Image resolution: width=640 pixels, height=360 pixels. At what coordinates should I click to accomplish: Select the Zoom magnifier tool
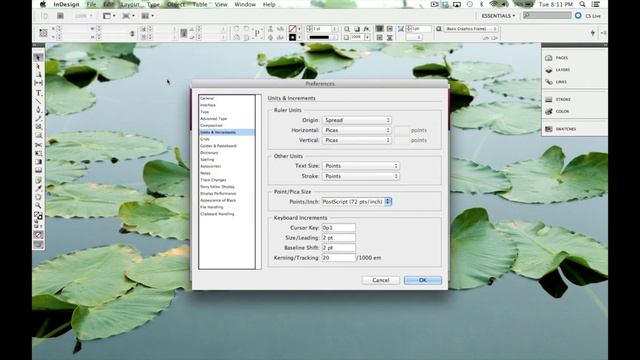pyautogui.click(x=38, y=205)
